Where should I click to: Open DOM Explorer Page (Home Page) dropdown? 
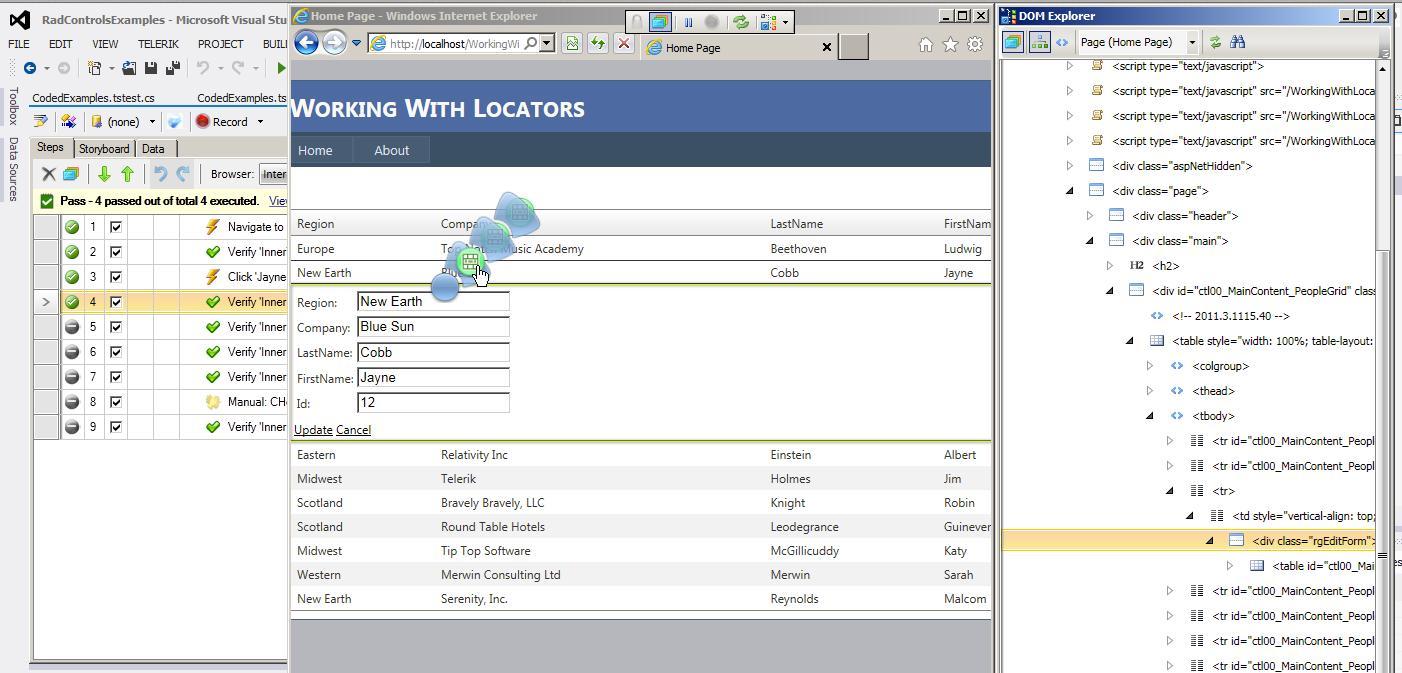1192,42
